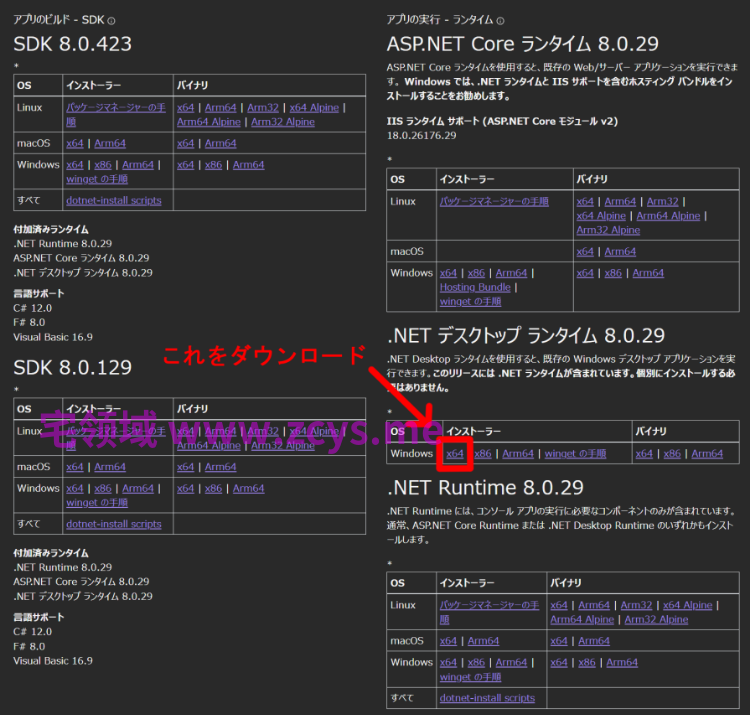The width and height of the screenshot is (750, 715).
Task: Open .NET Runtime dotnet-install scripts link
Action: 487,698
